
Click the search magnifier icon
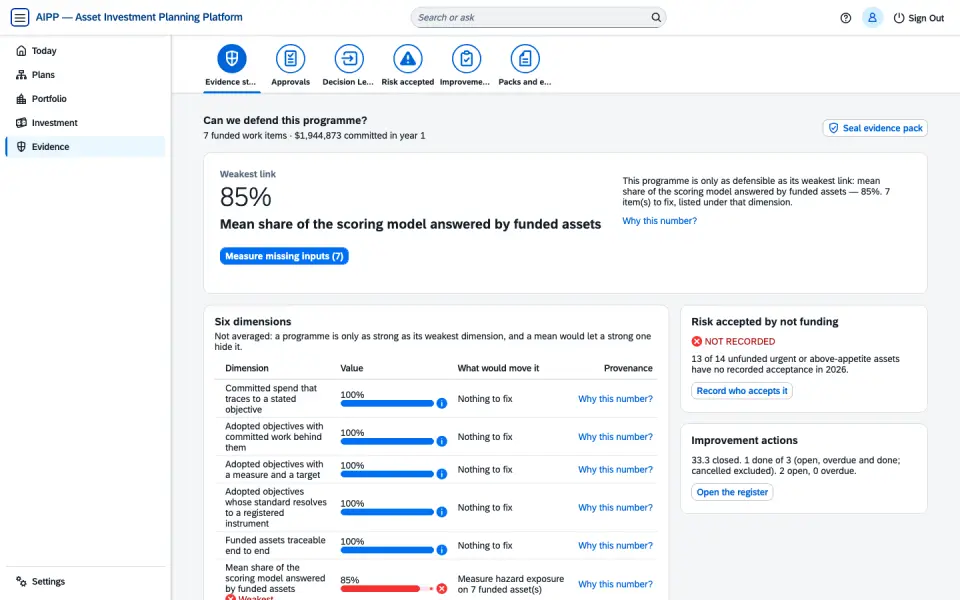656,17
